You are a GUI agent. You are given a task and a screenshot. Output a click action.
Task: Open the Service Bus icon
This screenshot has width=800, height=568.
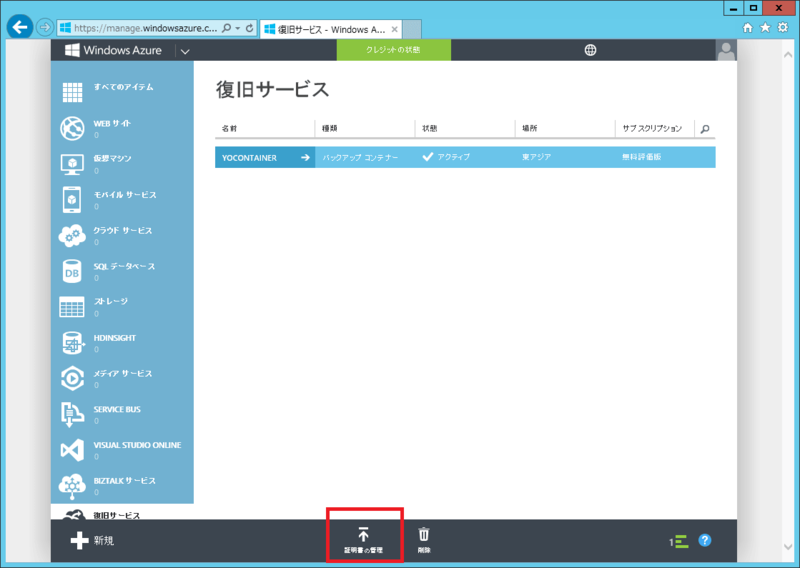coord(72,414)
